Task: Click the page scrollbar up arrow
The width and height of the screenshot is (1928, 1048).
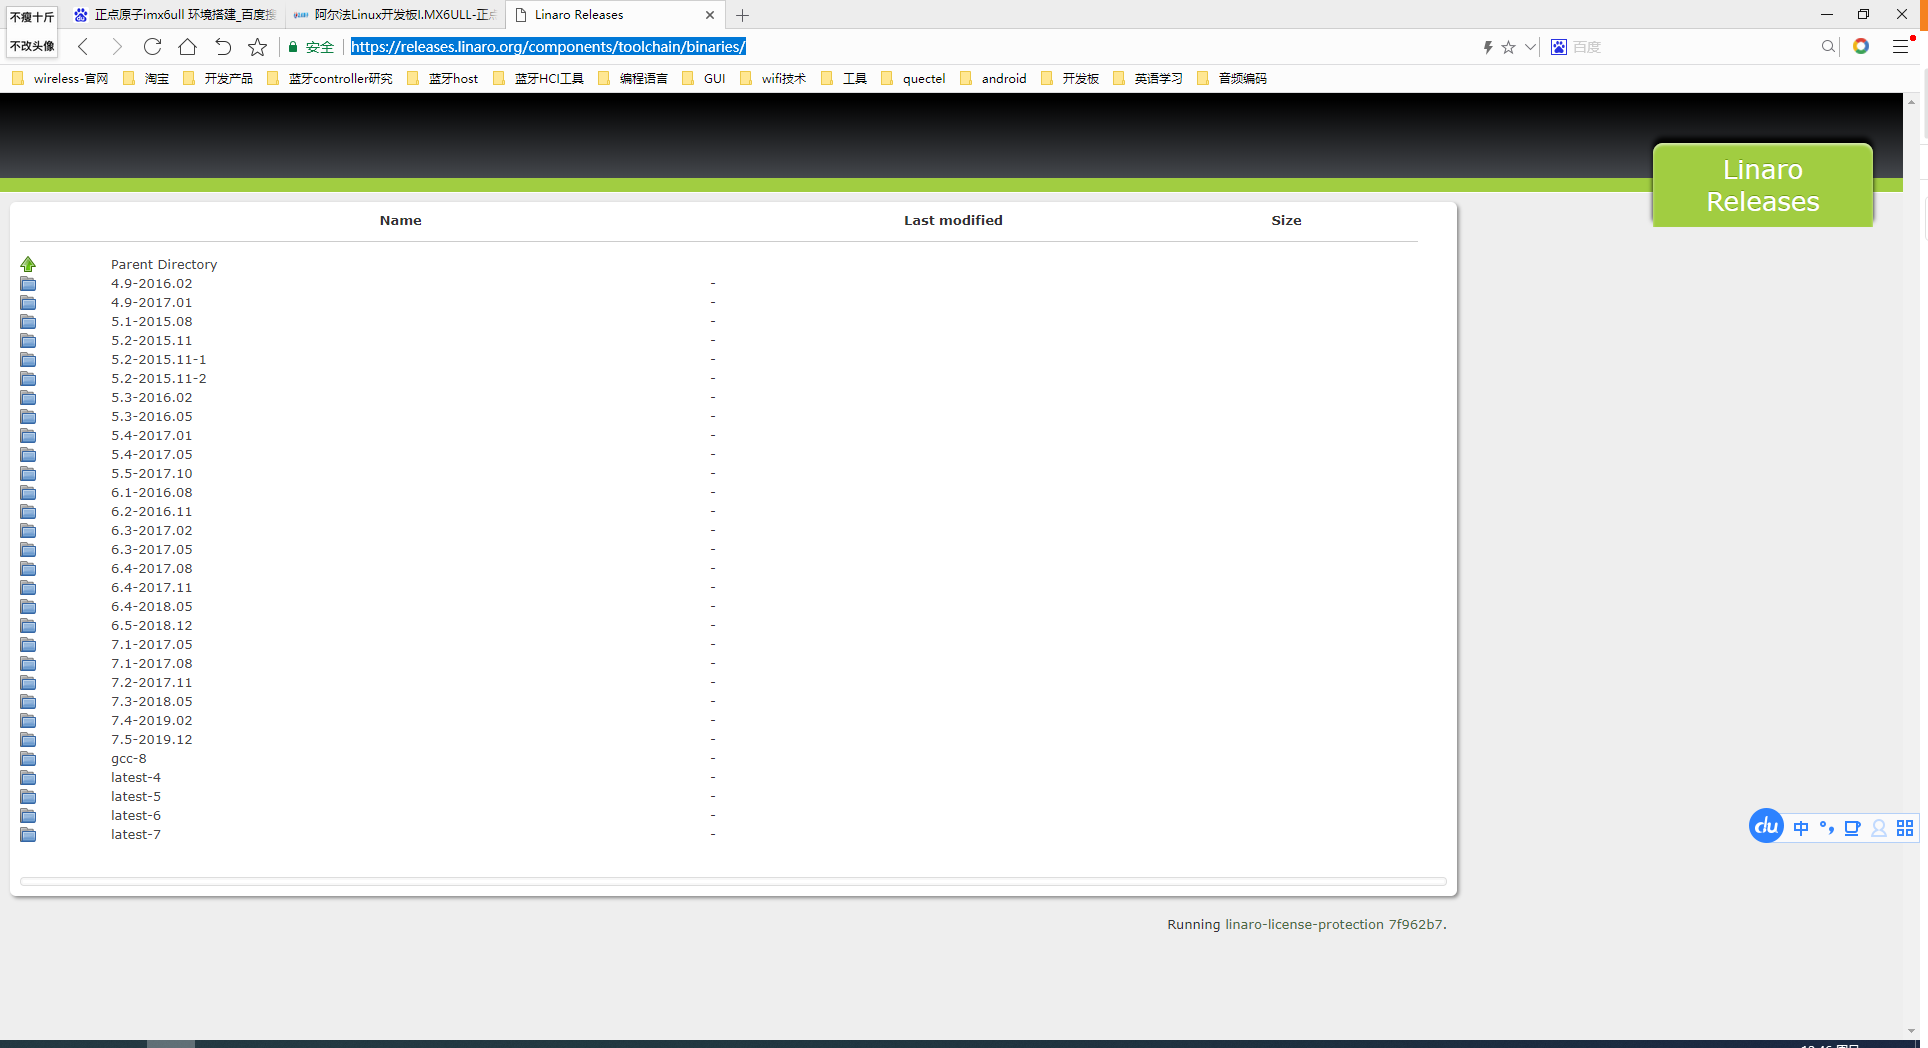Action: [x=1911, y=102]
